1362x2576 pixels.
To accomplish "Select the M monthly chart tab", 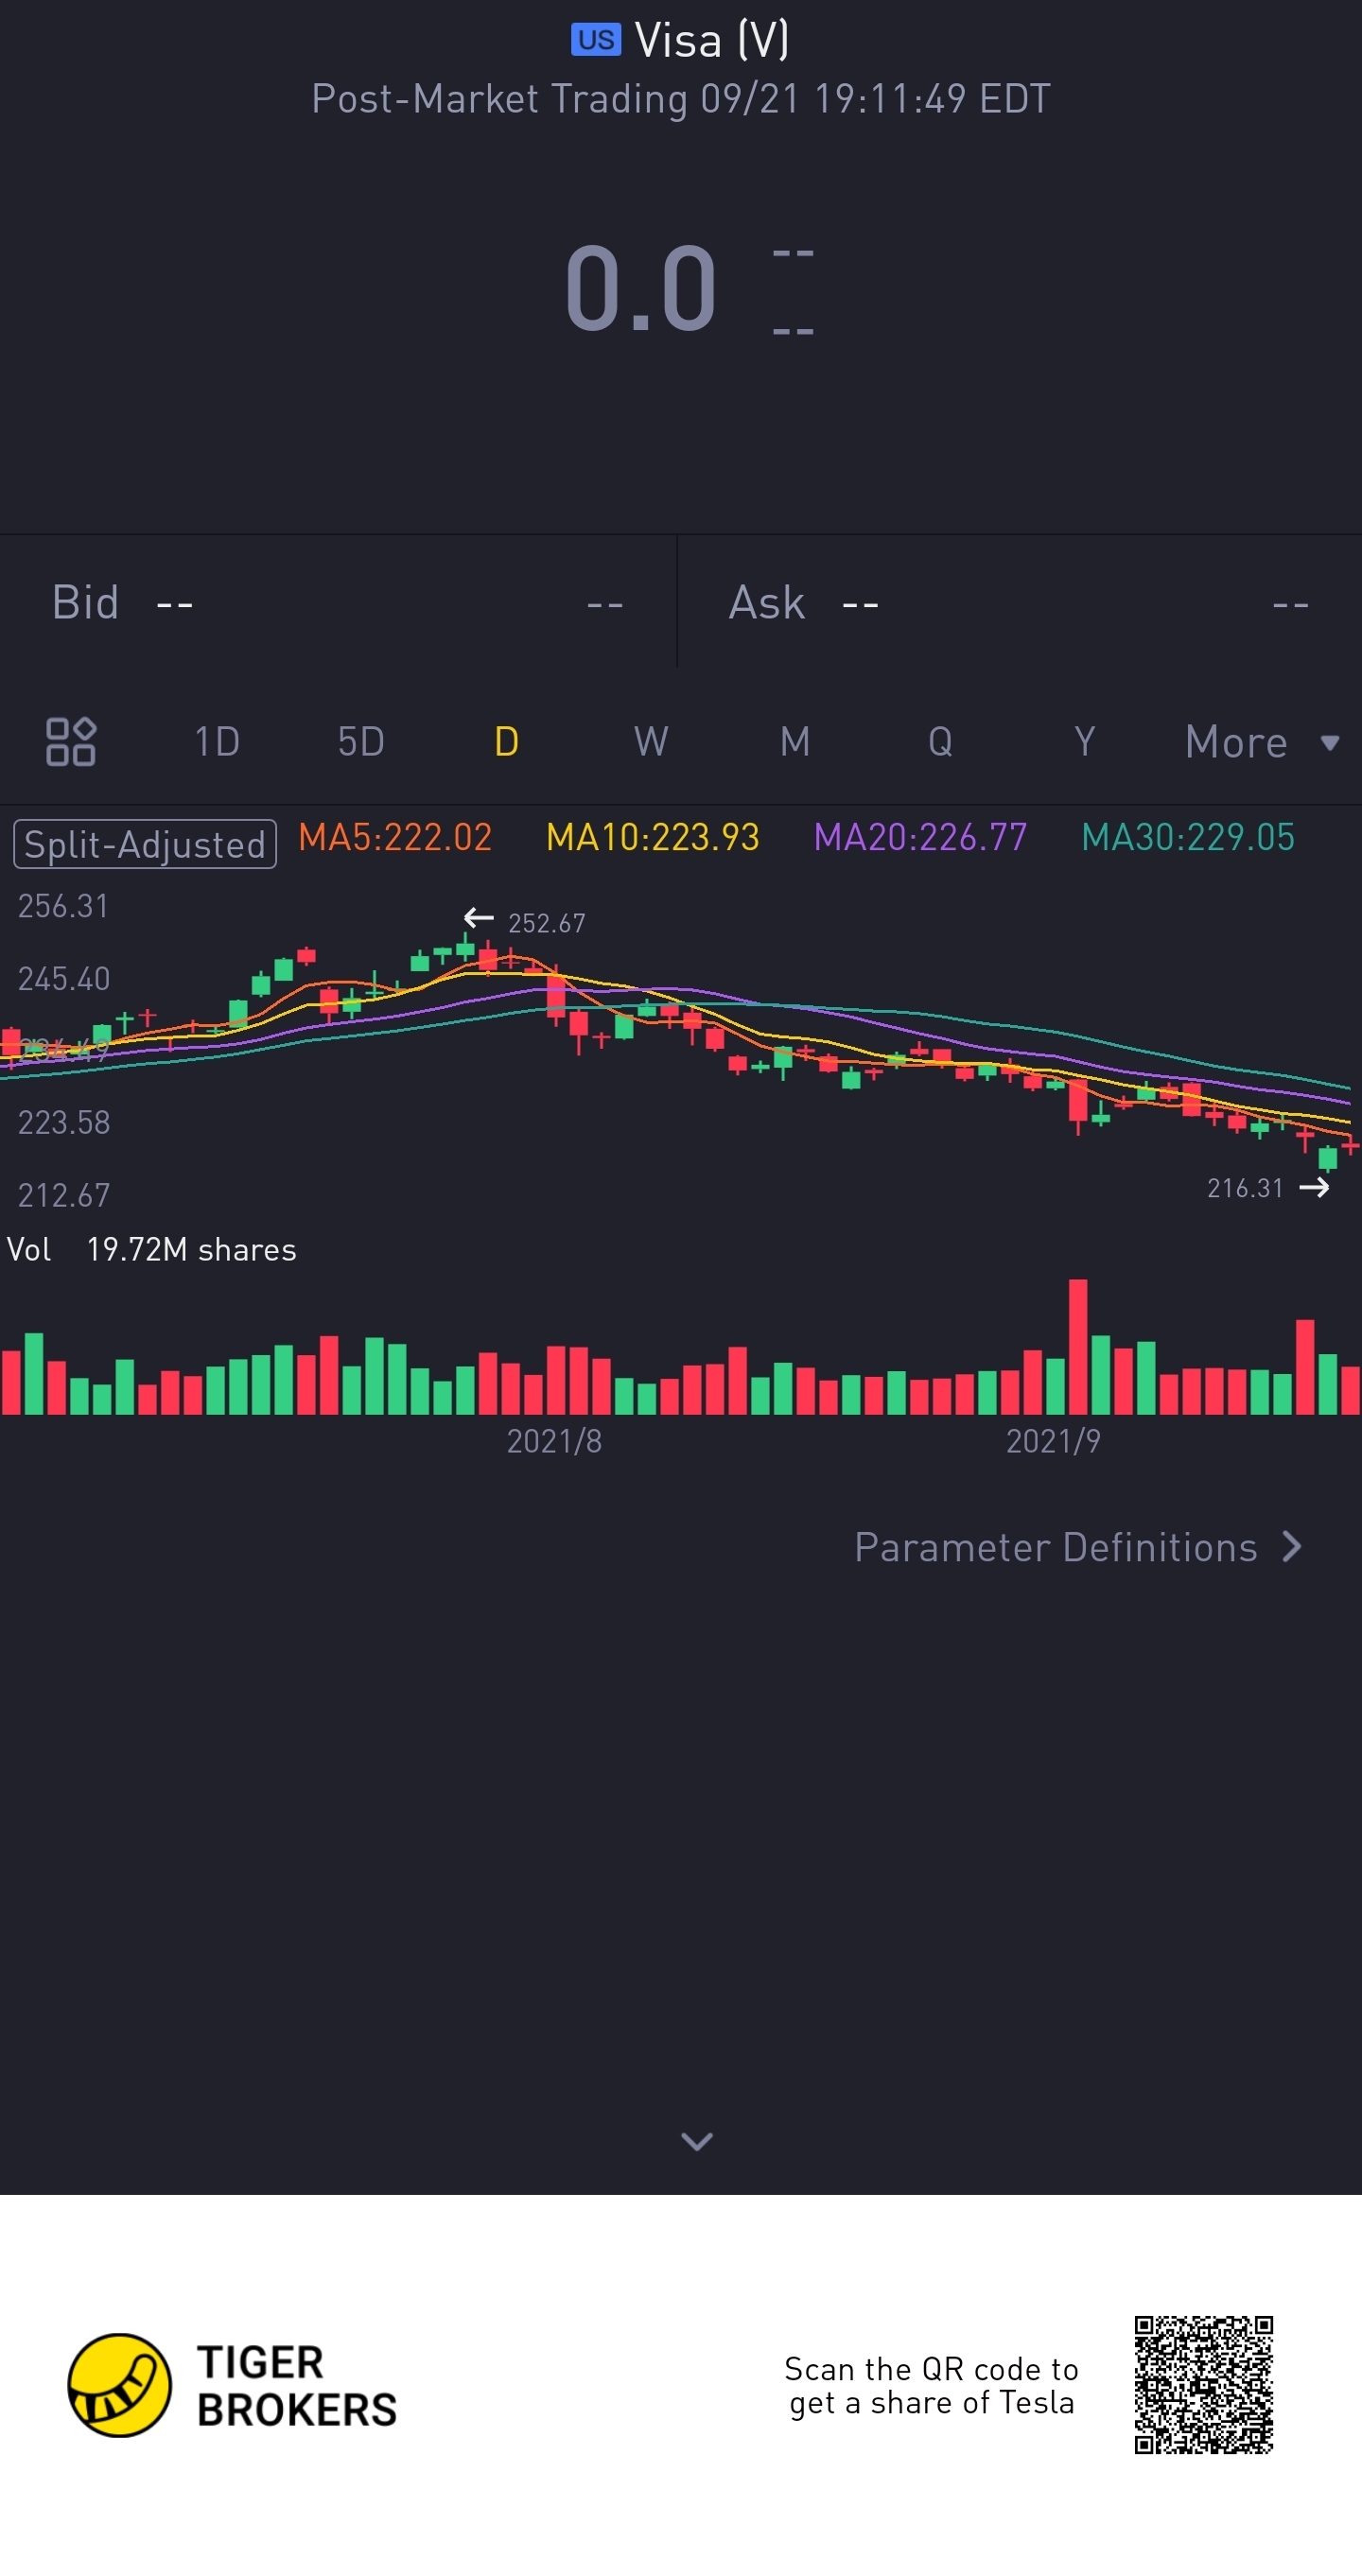I will coord(795,742).
